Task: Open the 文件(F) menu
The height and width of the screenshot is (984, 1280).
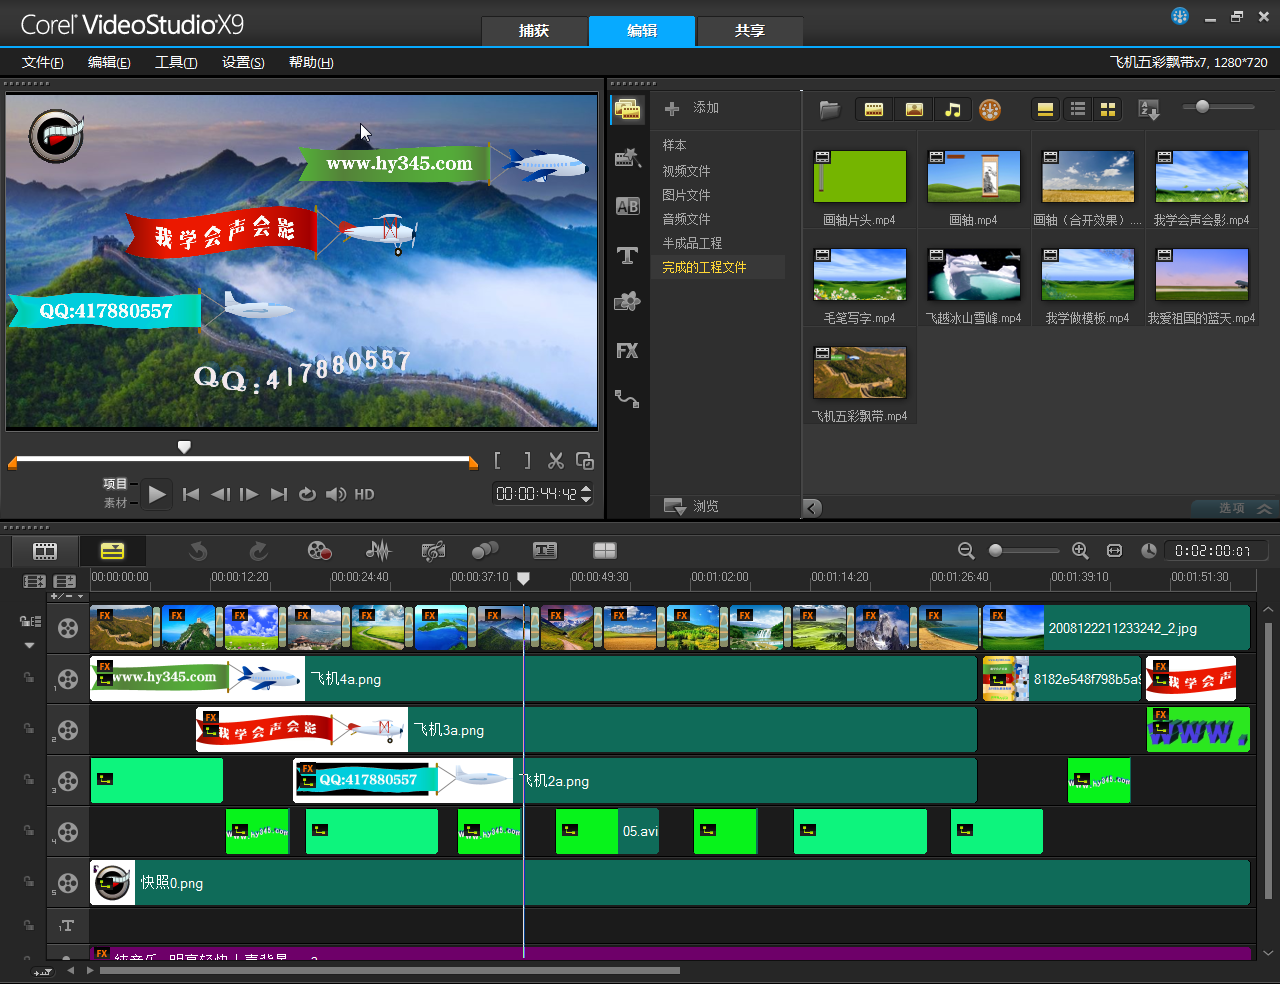Action: 43,62
